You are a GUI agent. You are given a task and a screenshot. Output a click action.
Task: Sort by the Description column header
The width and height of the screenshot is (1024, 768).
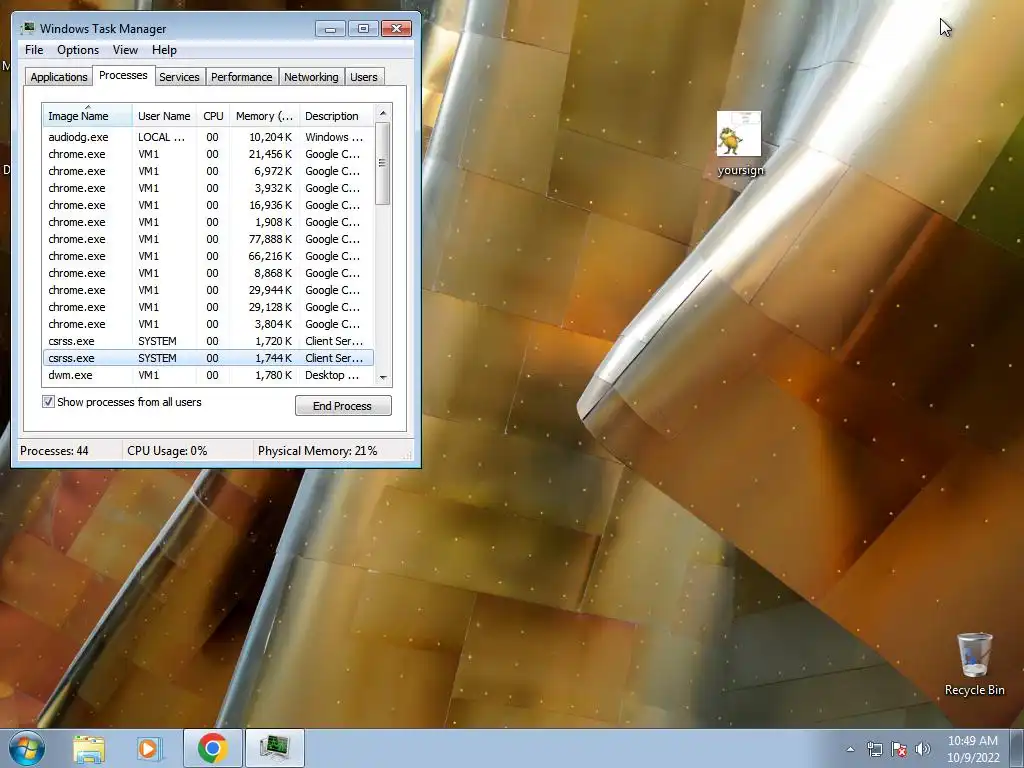(336, 116)
